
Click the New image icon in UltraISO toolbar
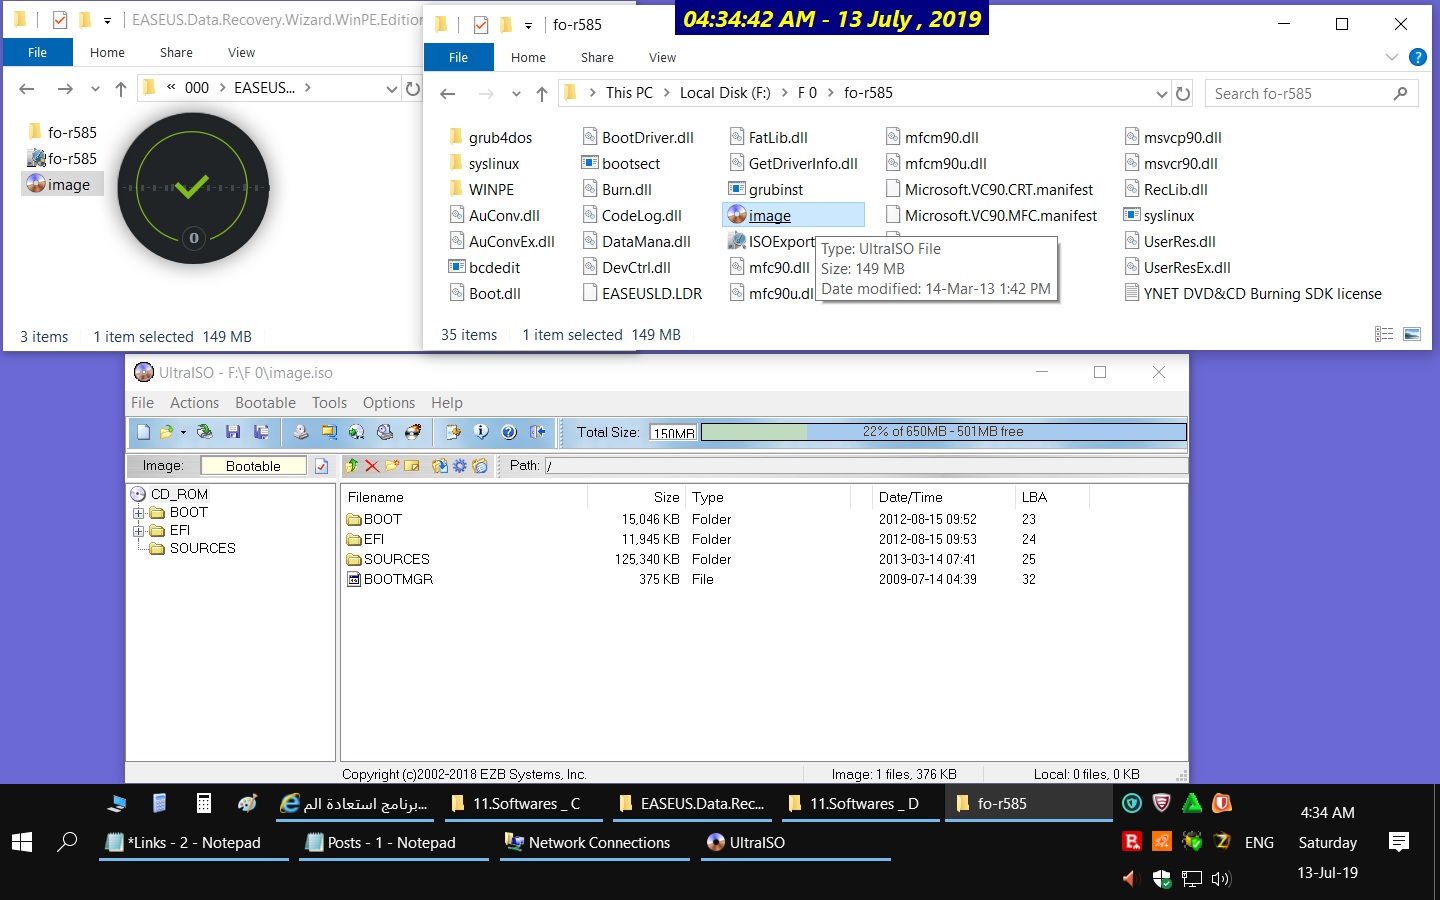143,432
